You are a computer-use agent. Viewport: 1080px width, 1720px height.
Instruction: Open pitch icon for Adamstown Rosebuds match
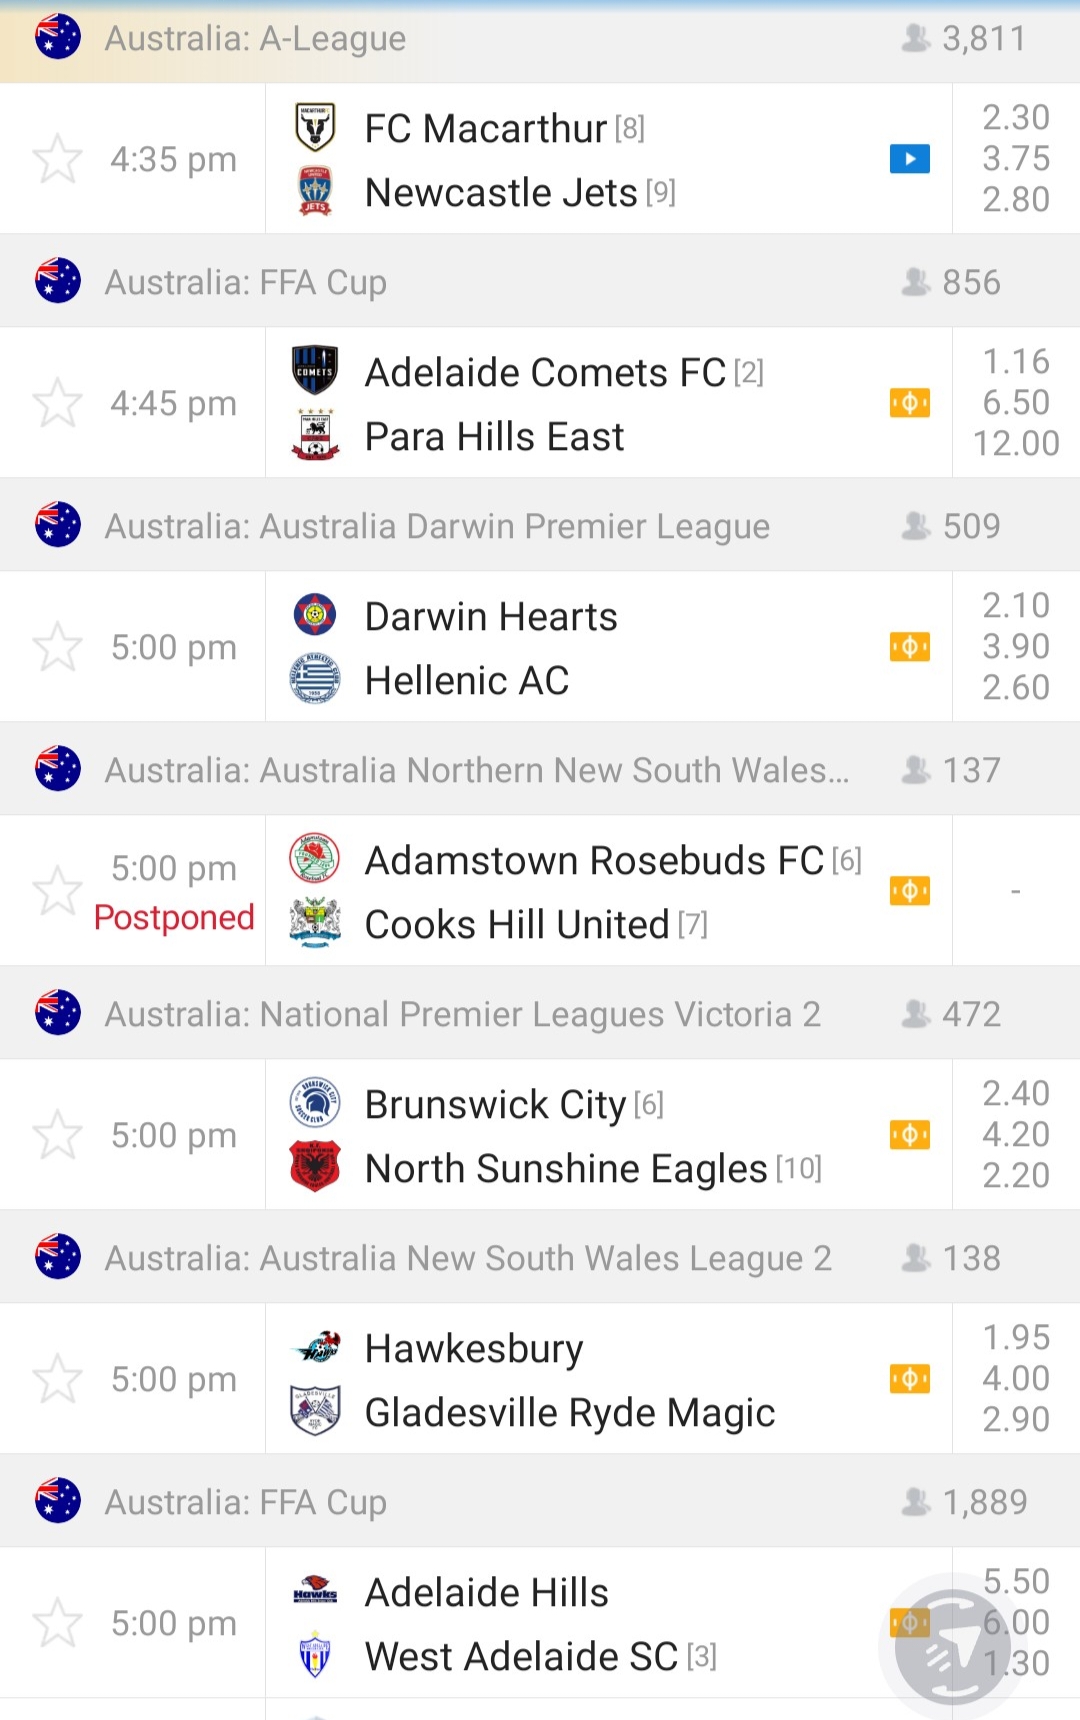[x=910, y=891]
